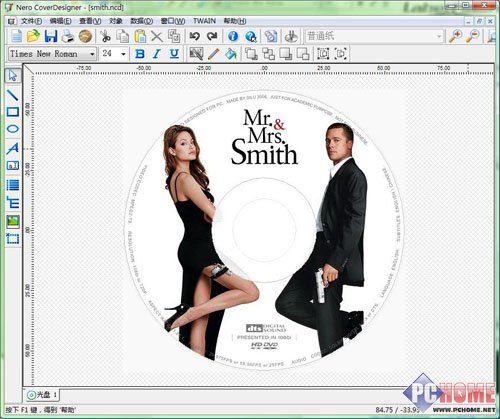The width and height of the screenshot is (500, 419).
Task: Click the disc center hub area
Action: [264, 230]
